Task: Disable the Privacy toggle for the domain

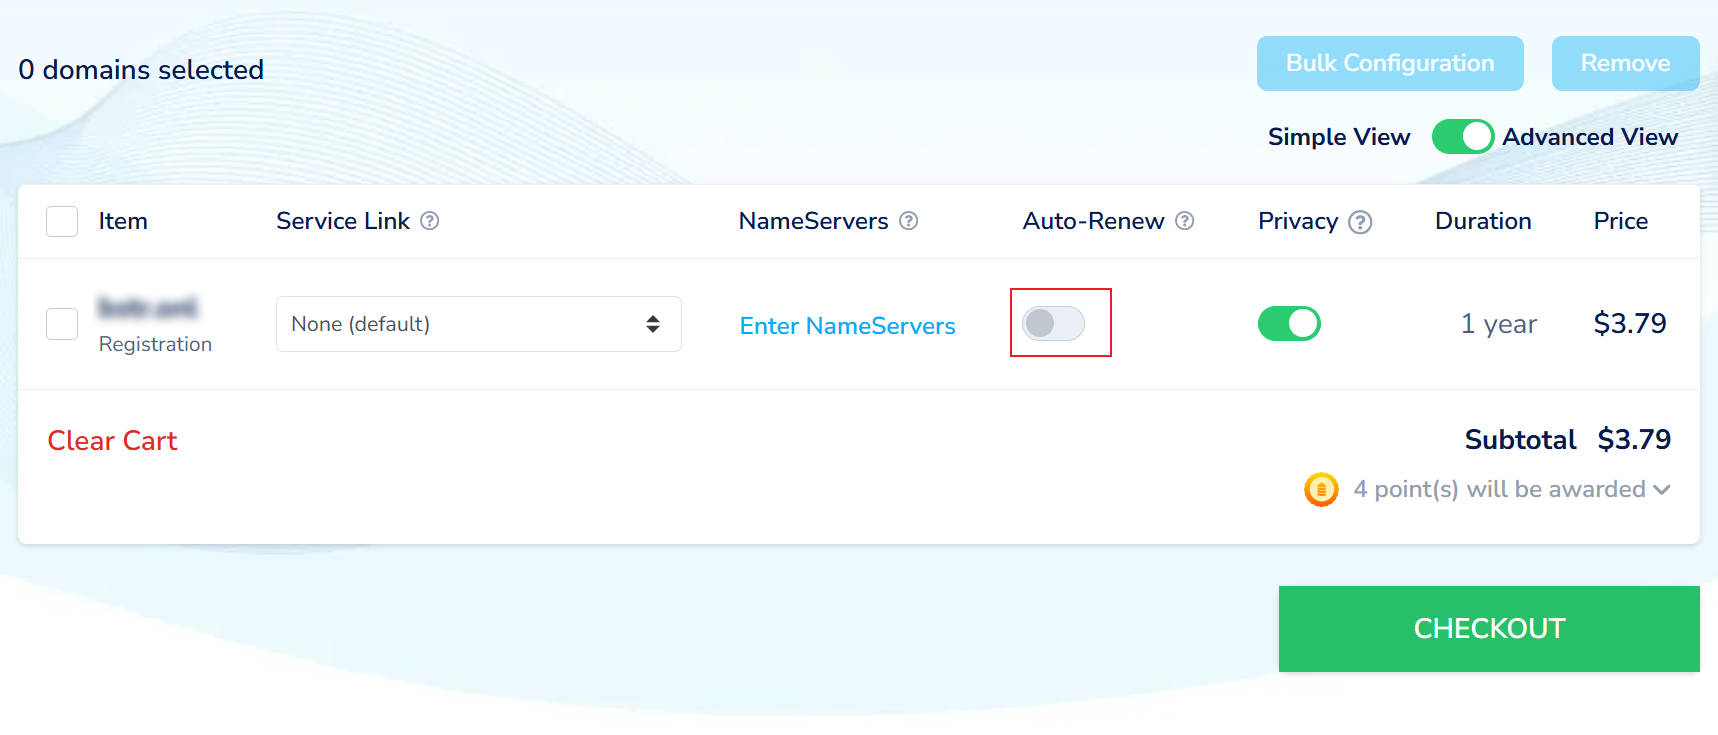Action: (1288, 323)
